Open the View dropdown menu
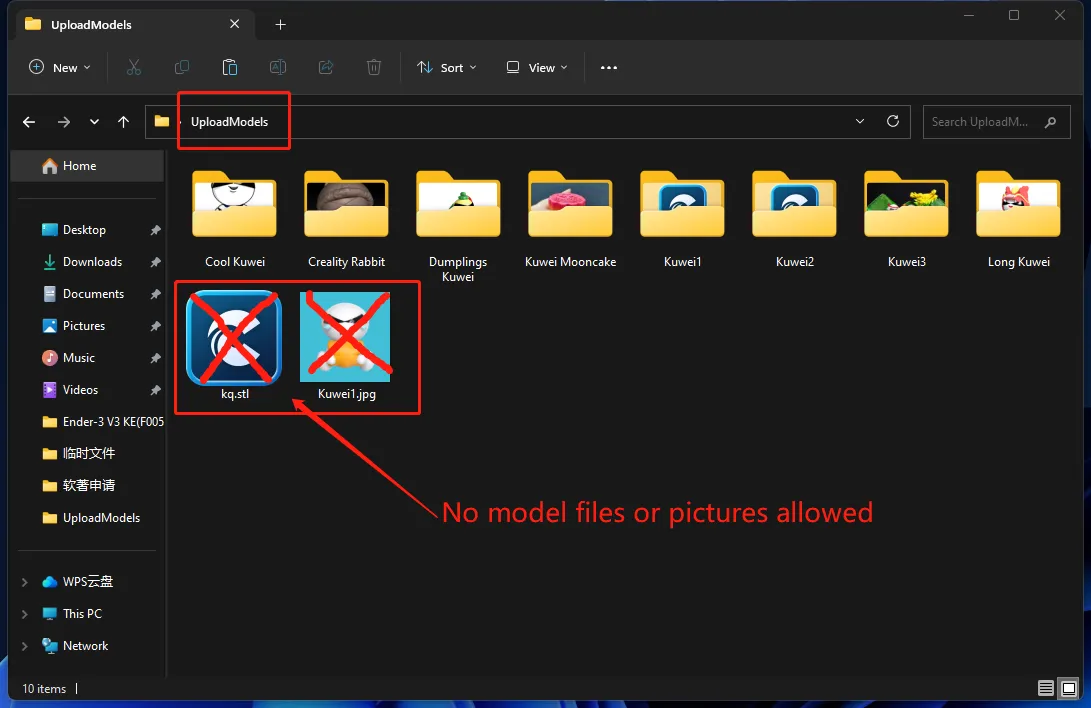Image resolution: width=1091 pixels, height=708 pixels. [537, 67]
